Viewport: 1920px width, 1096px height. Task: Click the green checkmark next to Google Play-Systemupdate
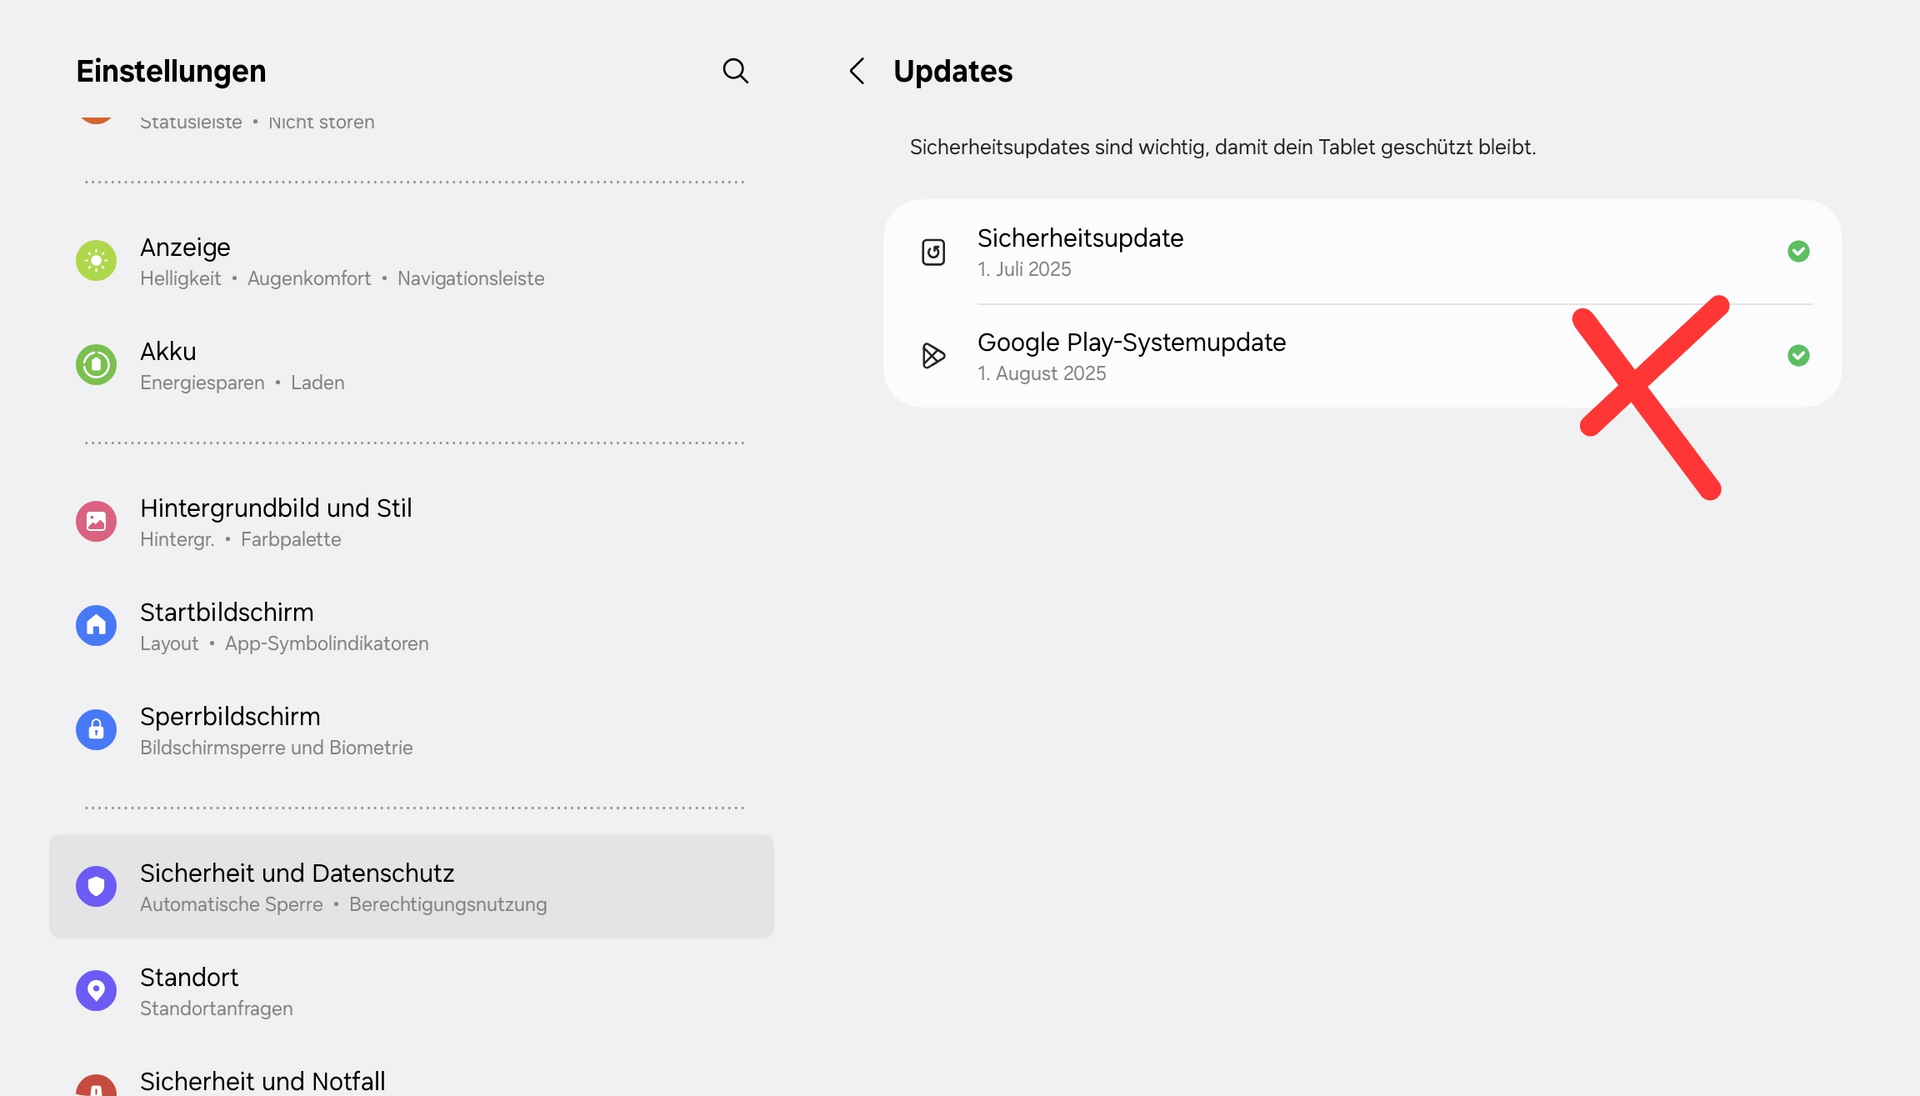1798,356
